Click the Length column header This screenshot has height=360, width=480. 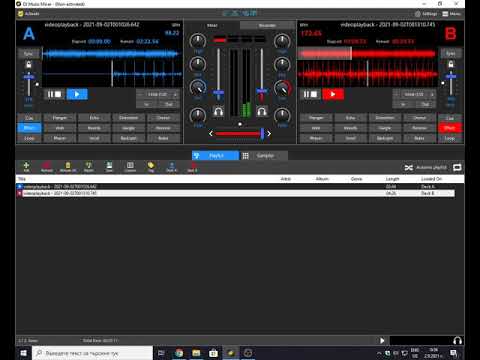coord(392,179)
